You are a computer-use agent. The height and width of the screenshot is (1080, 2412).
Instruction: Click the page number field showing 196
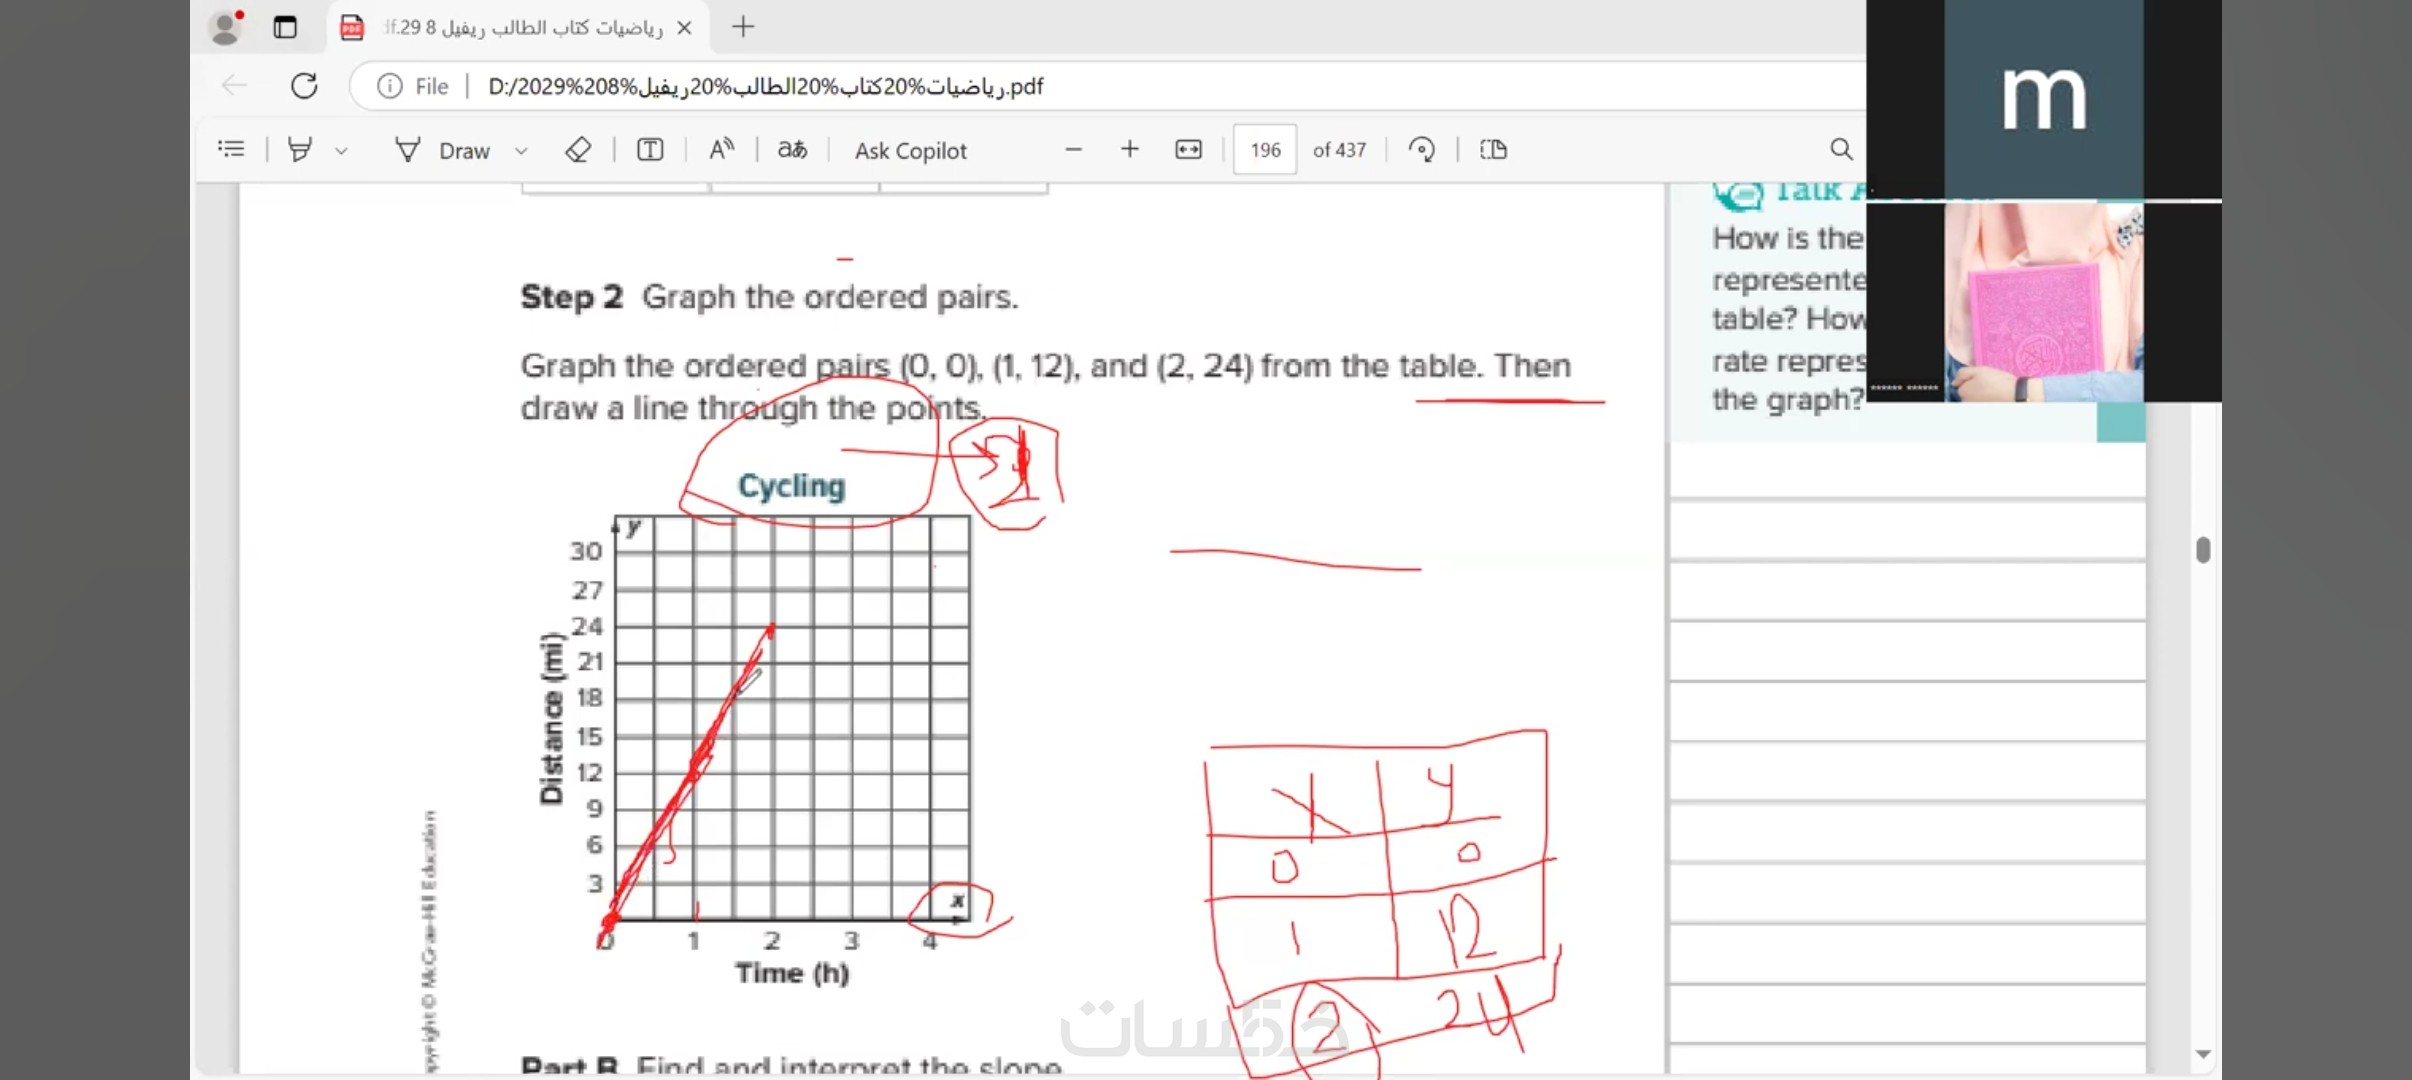point(1264,150)
